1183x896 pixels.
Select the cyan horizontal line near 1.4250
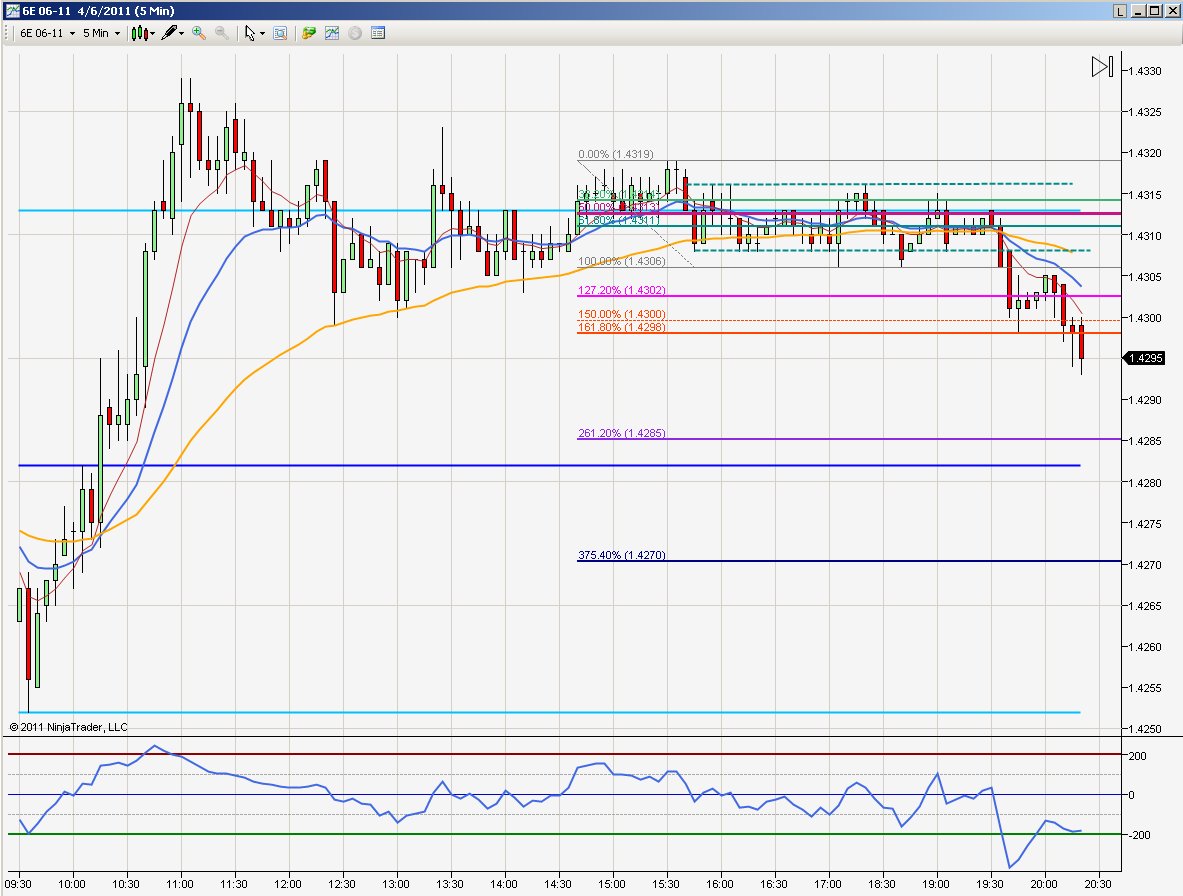(x=549, y=712)
